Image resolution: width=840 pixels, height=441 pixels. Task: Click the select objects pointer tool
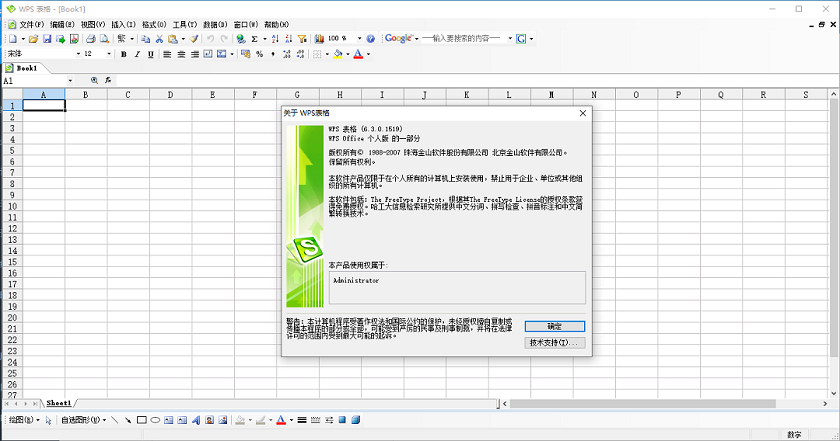point(48,420)
